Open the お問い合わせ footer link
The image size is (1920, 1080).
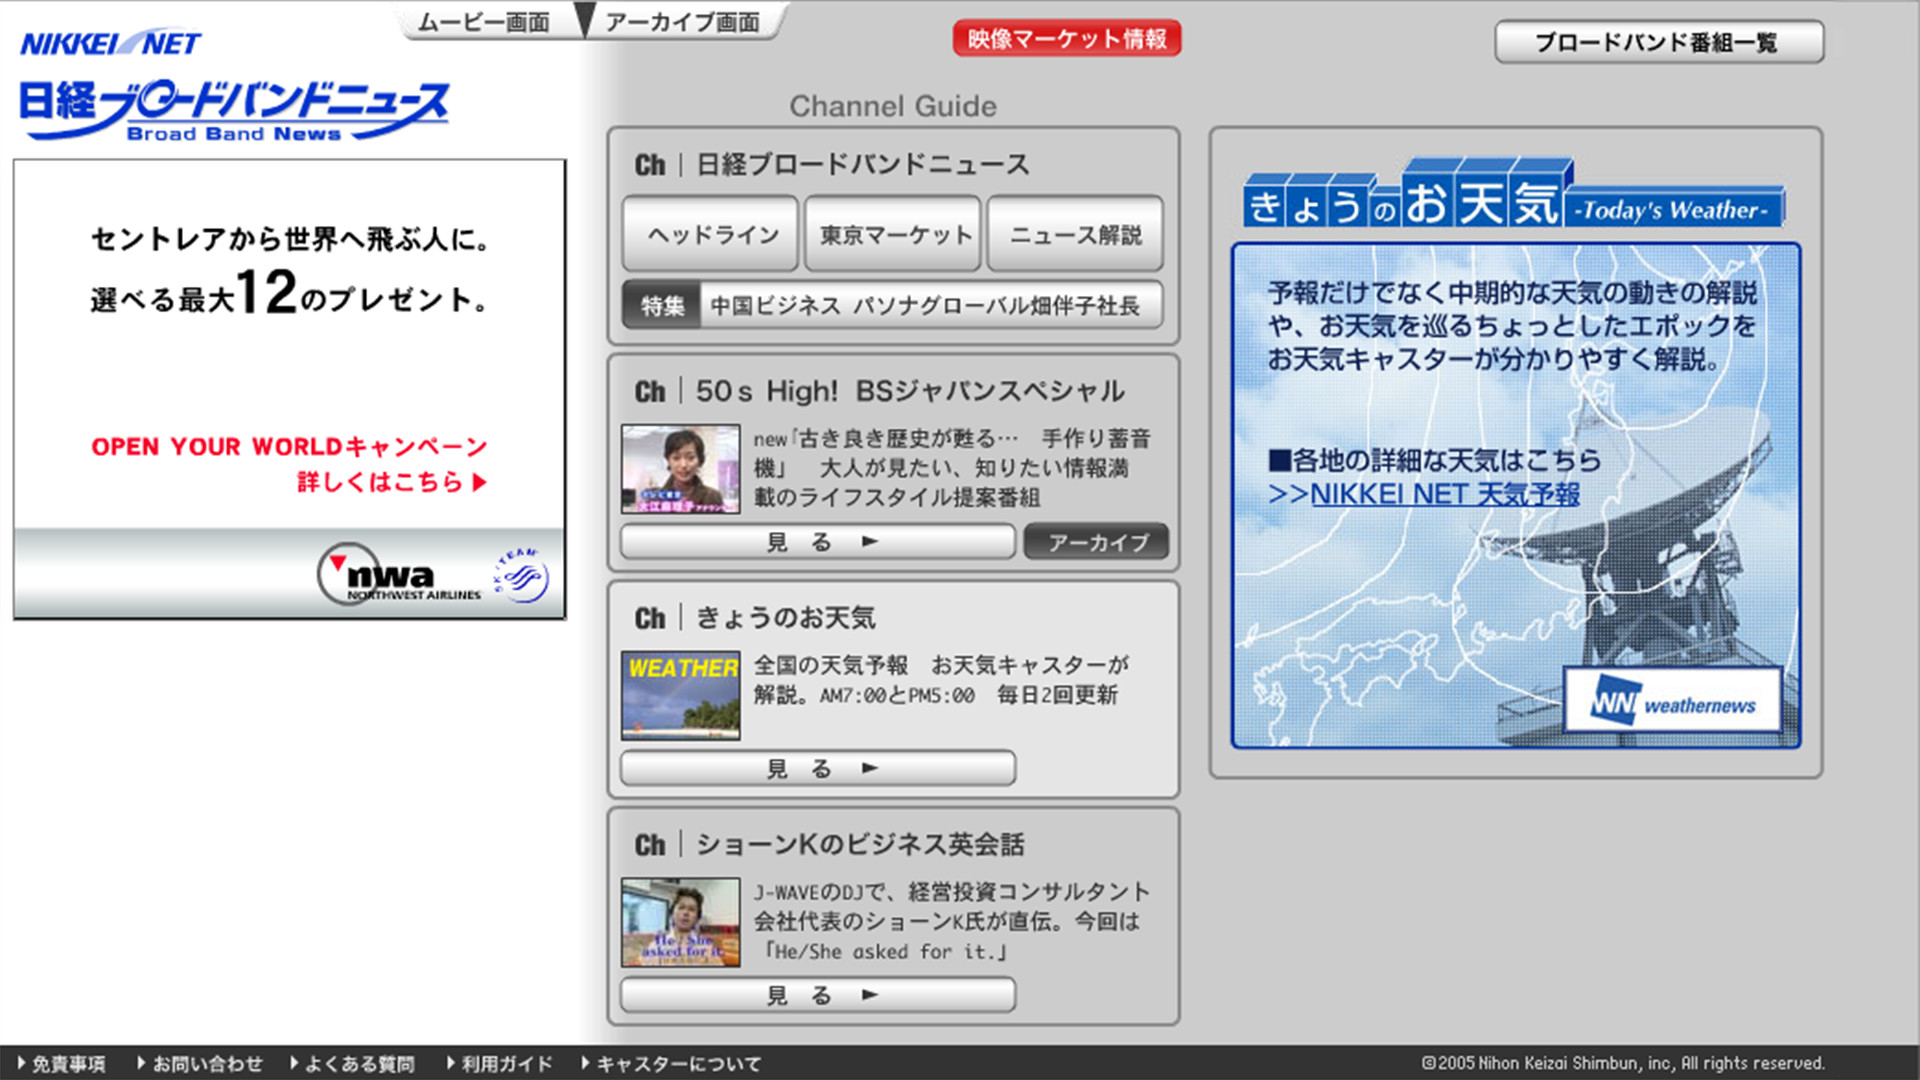(x=200, y=1064)
